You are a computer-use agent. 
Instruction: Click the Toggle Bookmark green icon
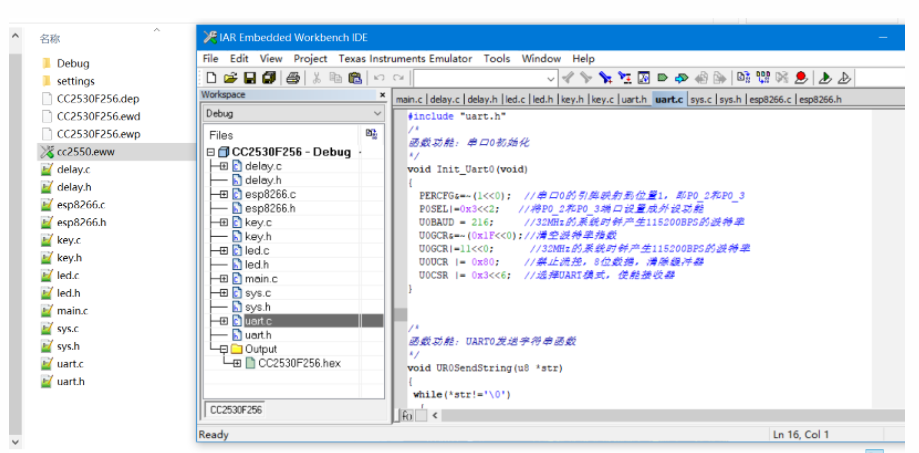point(662,77)
